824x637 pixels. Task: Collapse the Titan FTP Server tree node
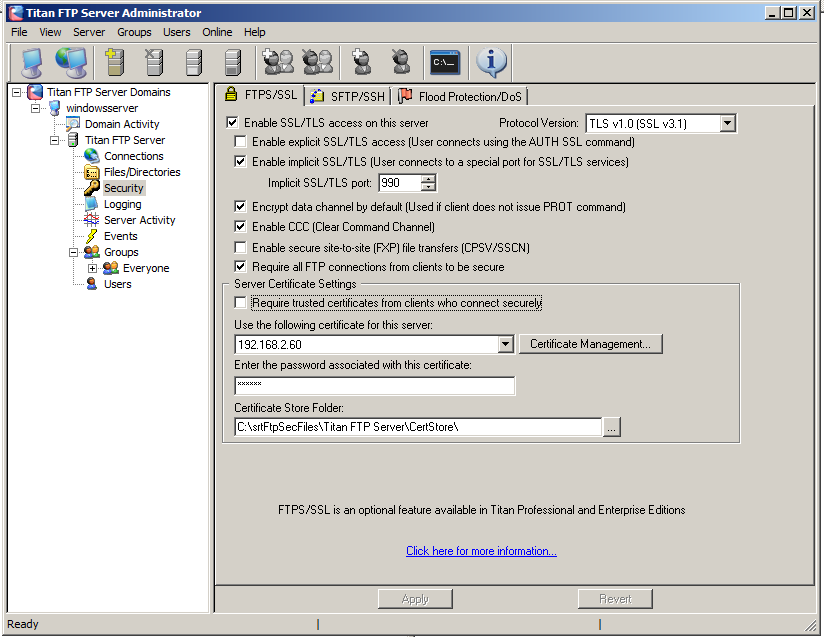55,140
